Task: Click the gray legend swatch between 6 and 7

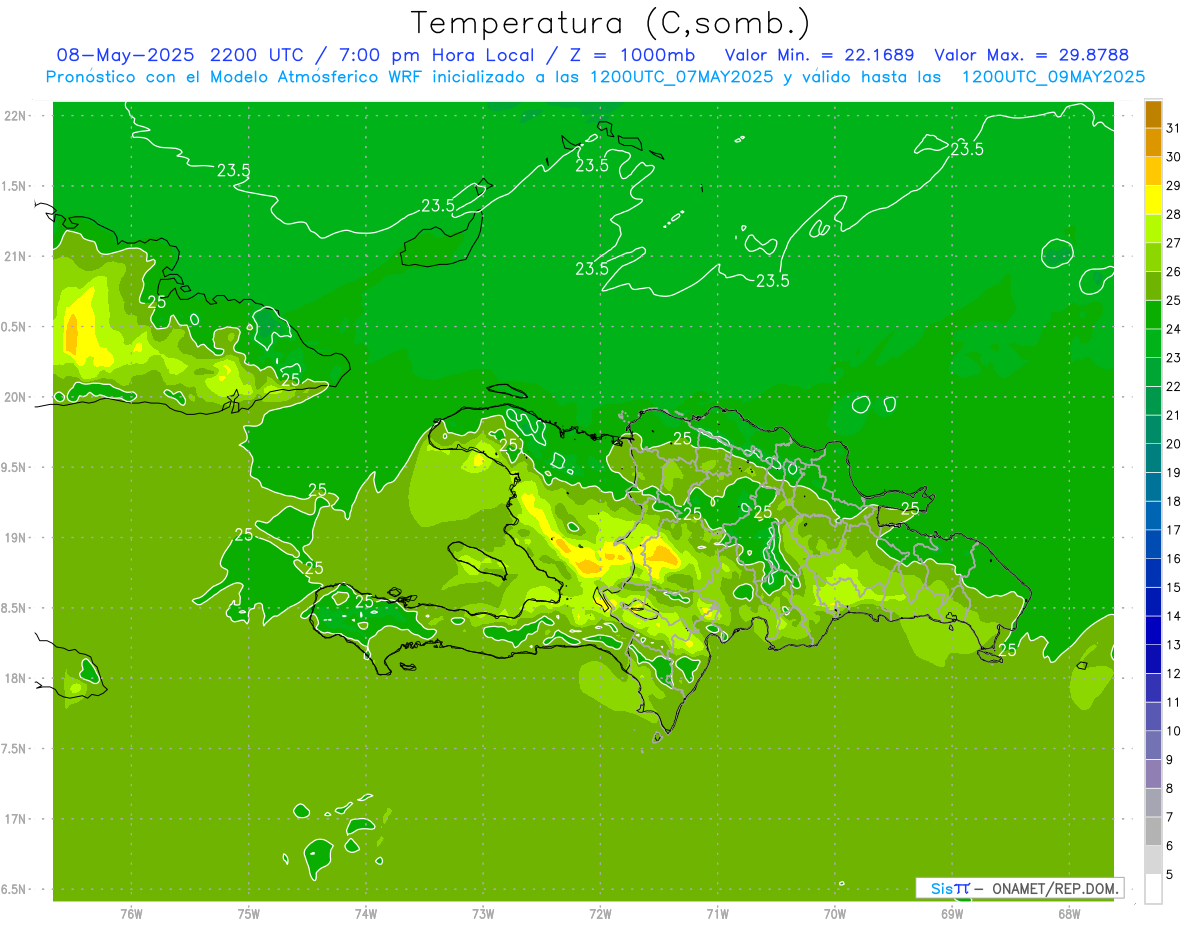Action: (x=1153, y=831)
